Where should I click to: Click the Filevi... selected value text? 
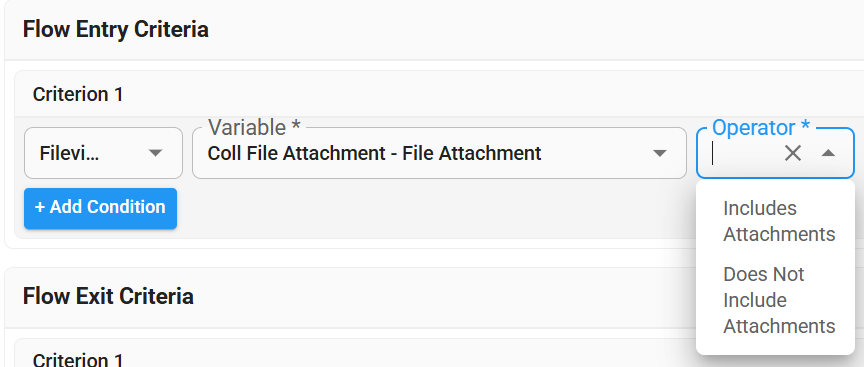click(x=69, y=154)
